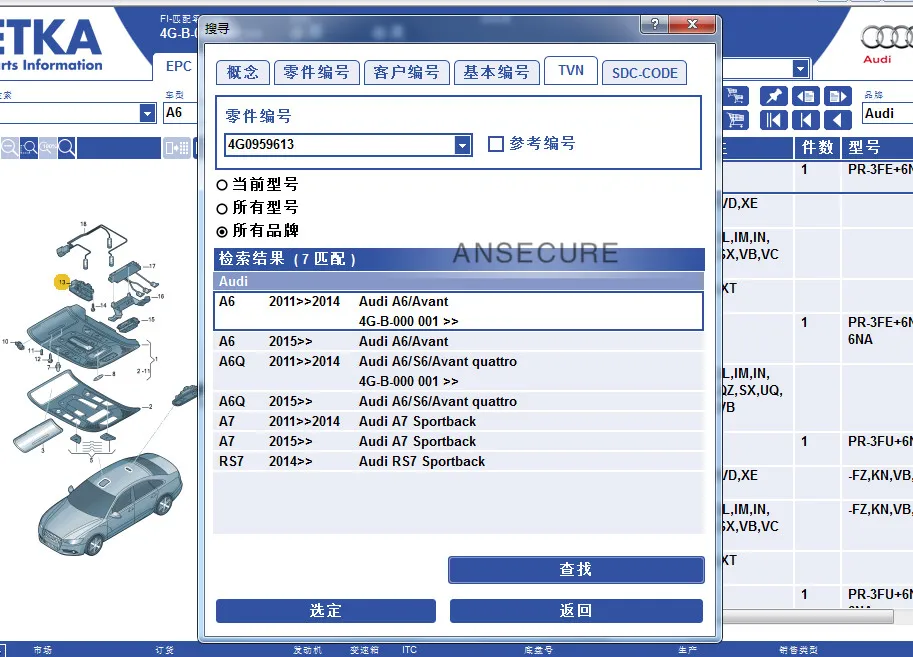The height and width of the screenshot is (657, 913).
Task: Click the single shopping cart icon
Action: [735, 120]
